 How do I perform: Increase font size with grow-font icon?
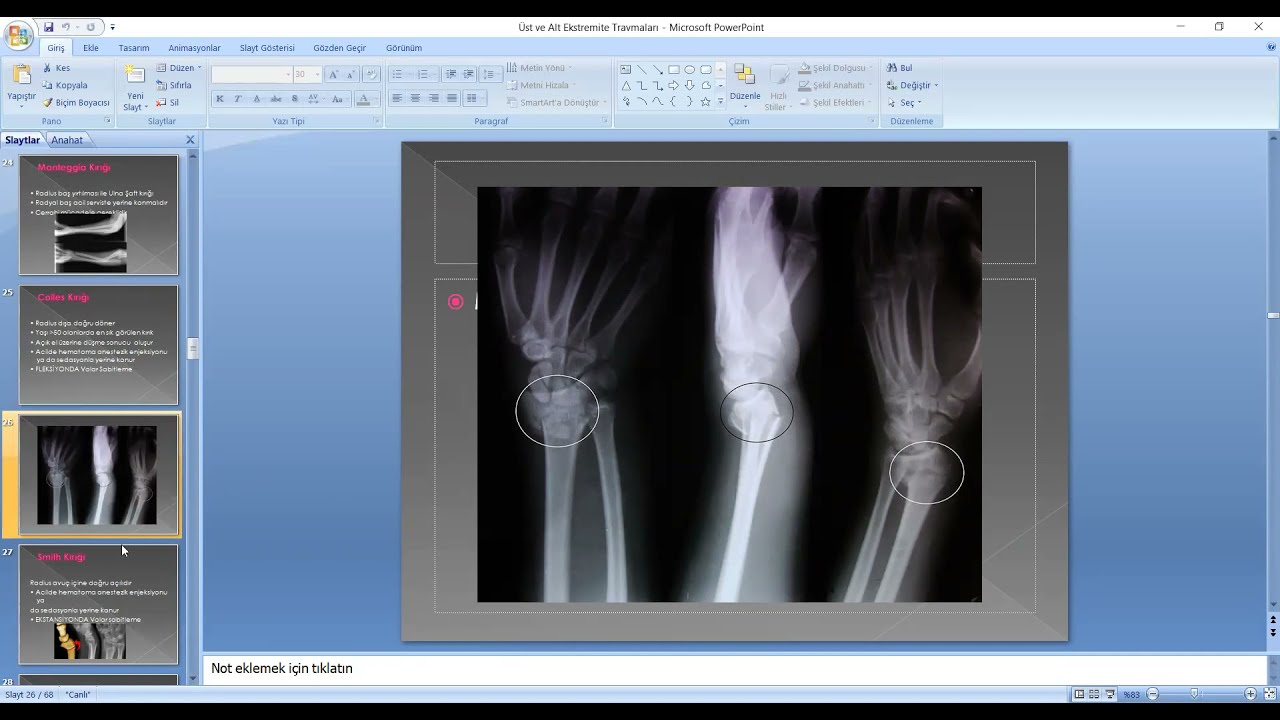tap(334, 74)
